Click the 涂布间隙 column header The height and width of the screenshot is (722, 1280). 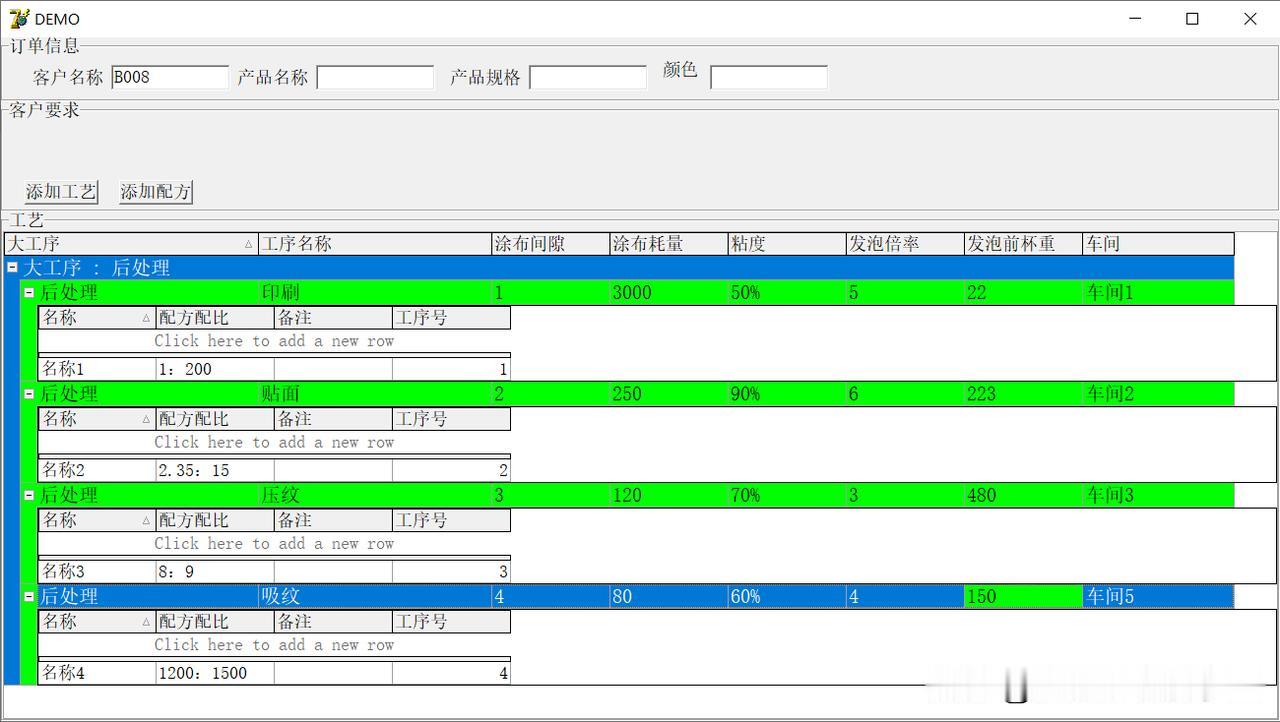(551, 244)
